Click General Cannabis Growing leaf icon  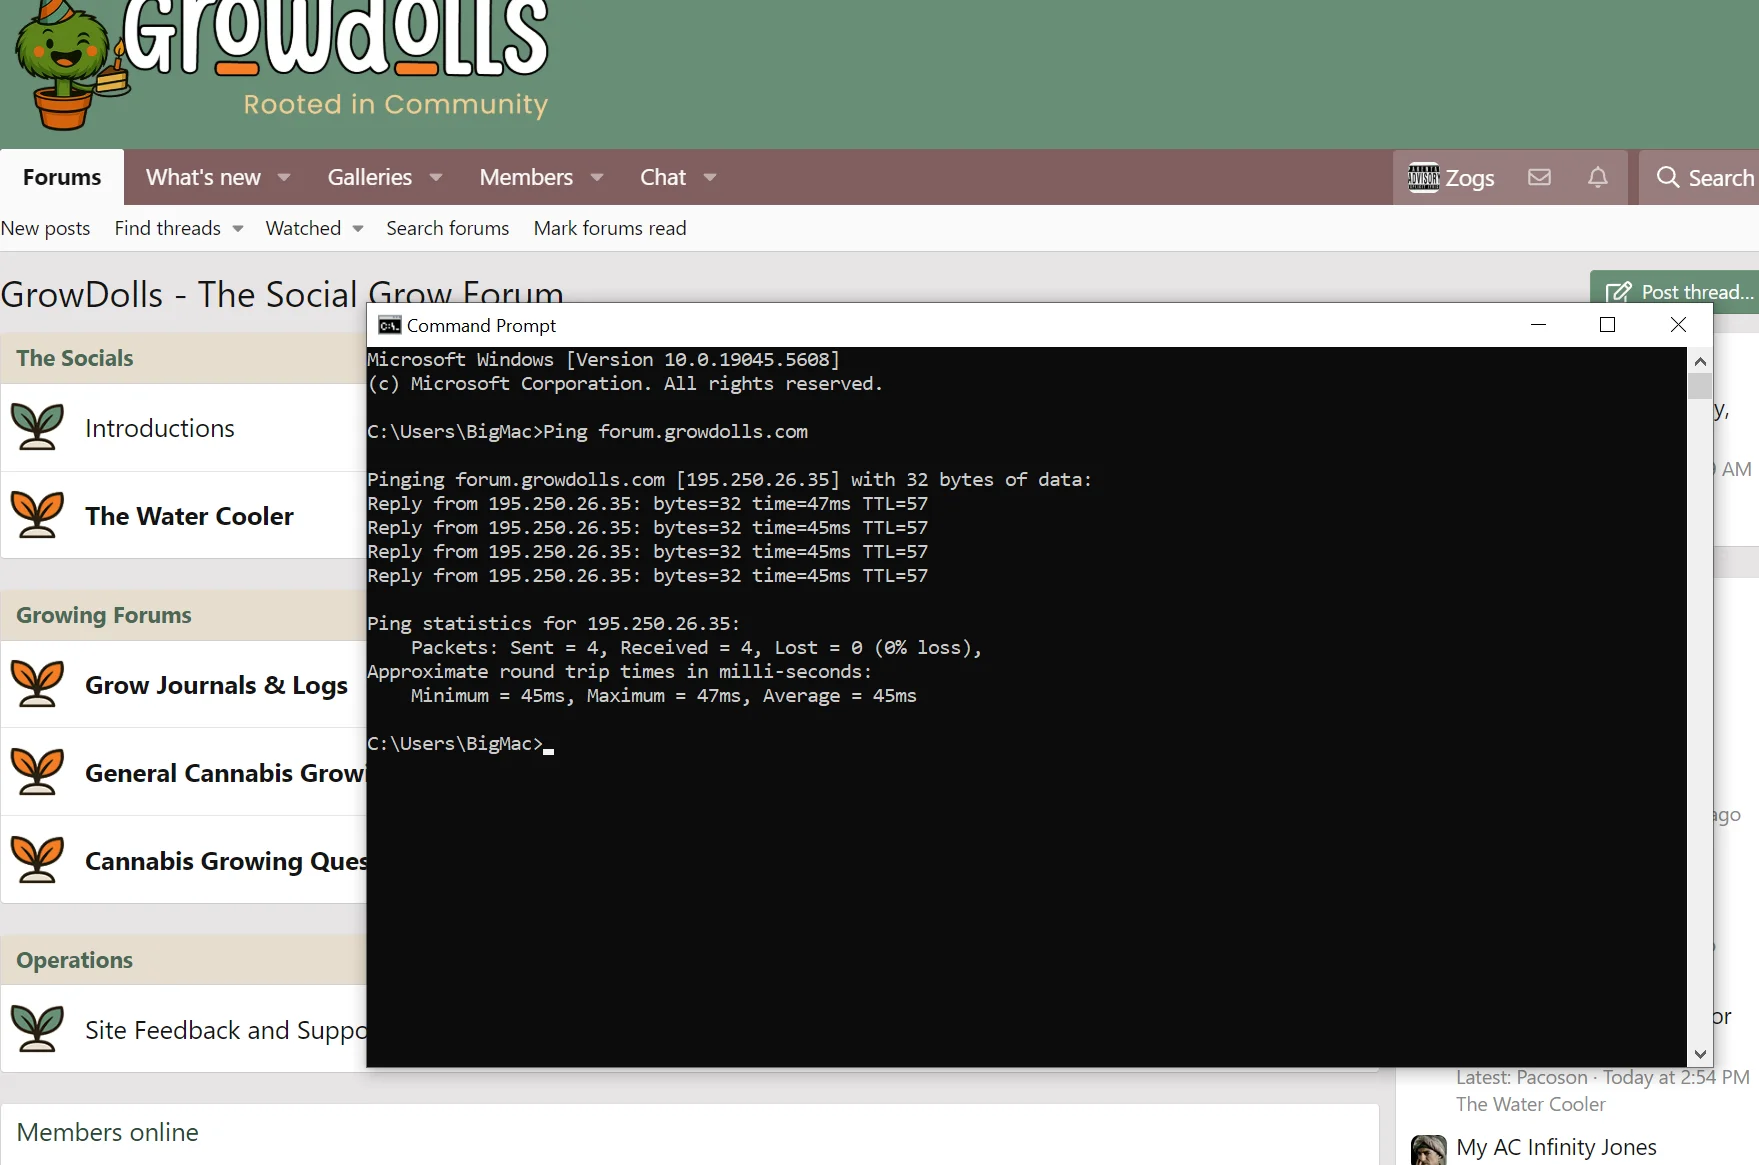tap(37, 772)
